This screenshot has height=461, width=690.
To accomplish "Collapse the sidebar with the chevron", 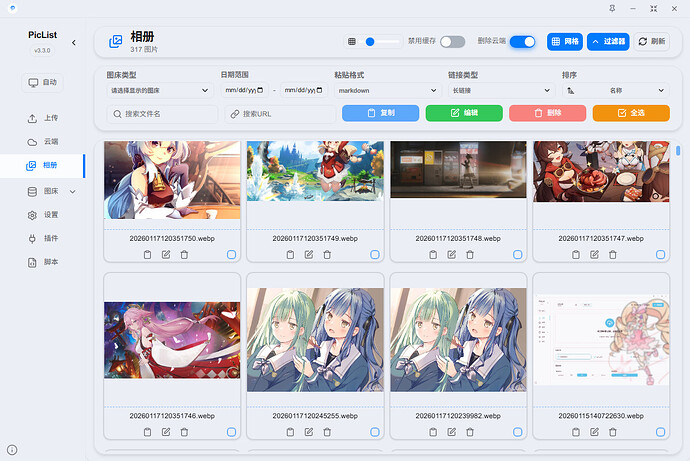I will 73,43.
